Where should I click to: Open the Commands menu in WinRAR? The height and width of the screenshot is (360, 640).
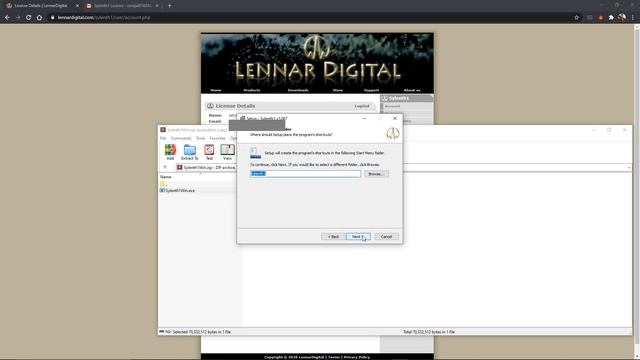point(181,138)
